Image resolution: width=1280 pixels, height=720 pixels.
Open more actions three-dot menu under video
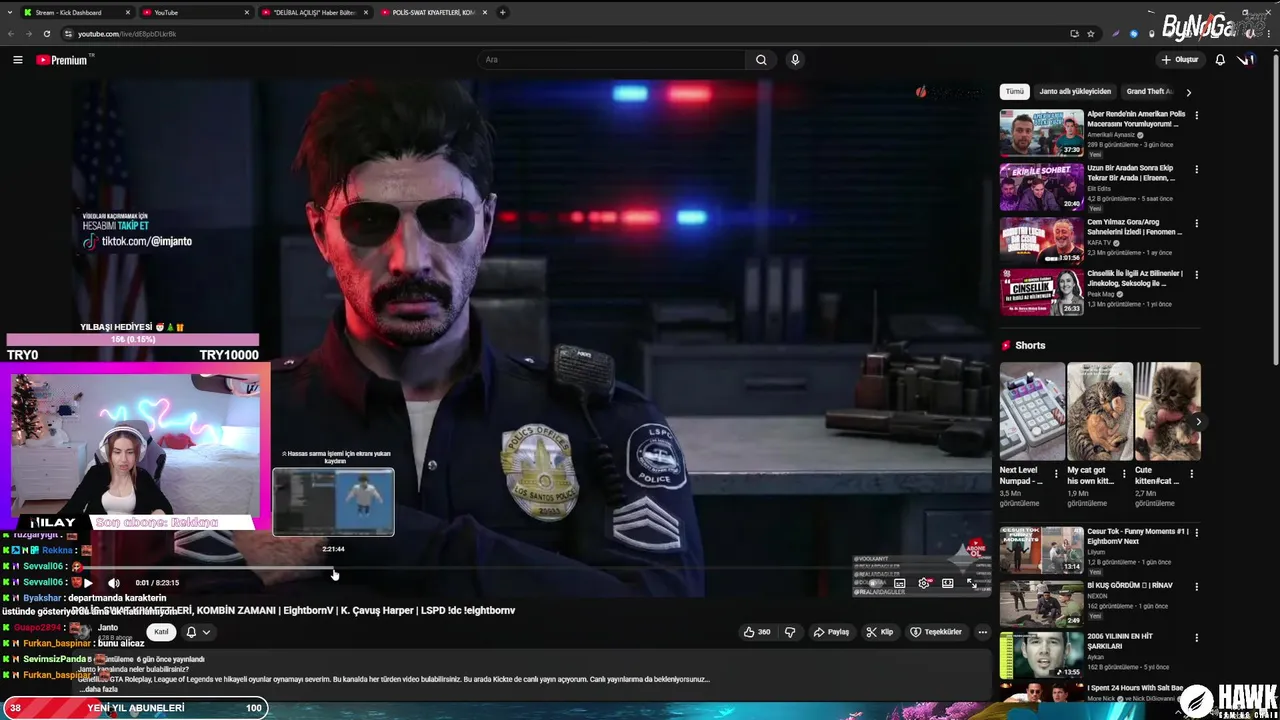982,632
